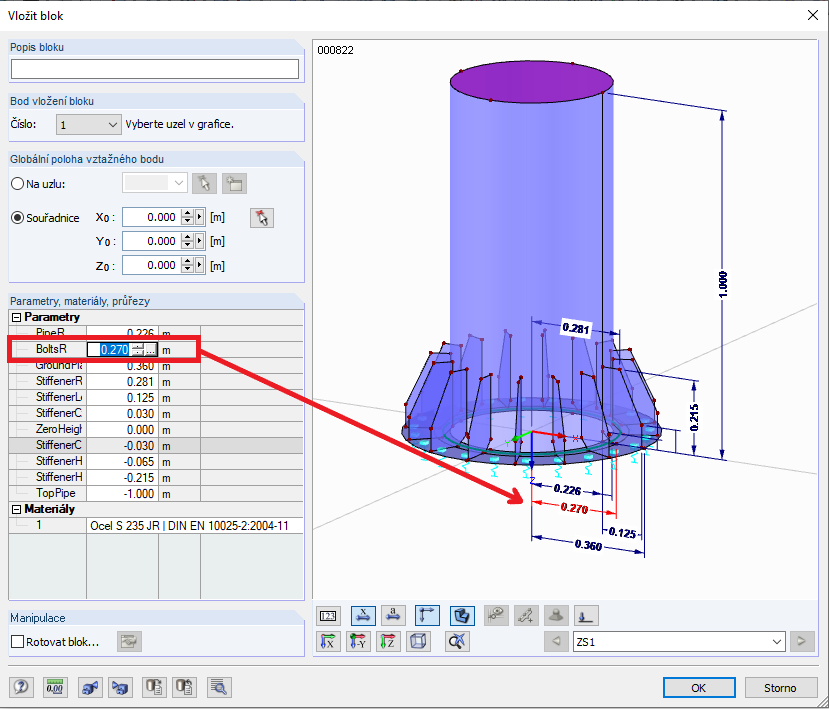
Task: Click Y0 spinner arrows
Action: [x=187, y=241]
